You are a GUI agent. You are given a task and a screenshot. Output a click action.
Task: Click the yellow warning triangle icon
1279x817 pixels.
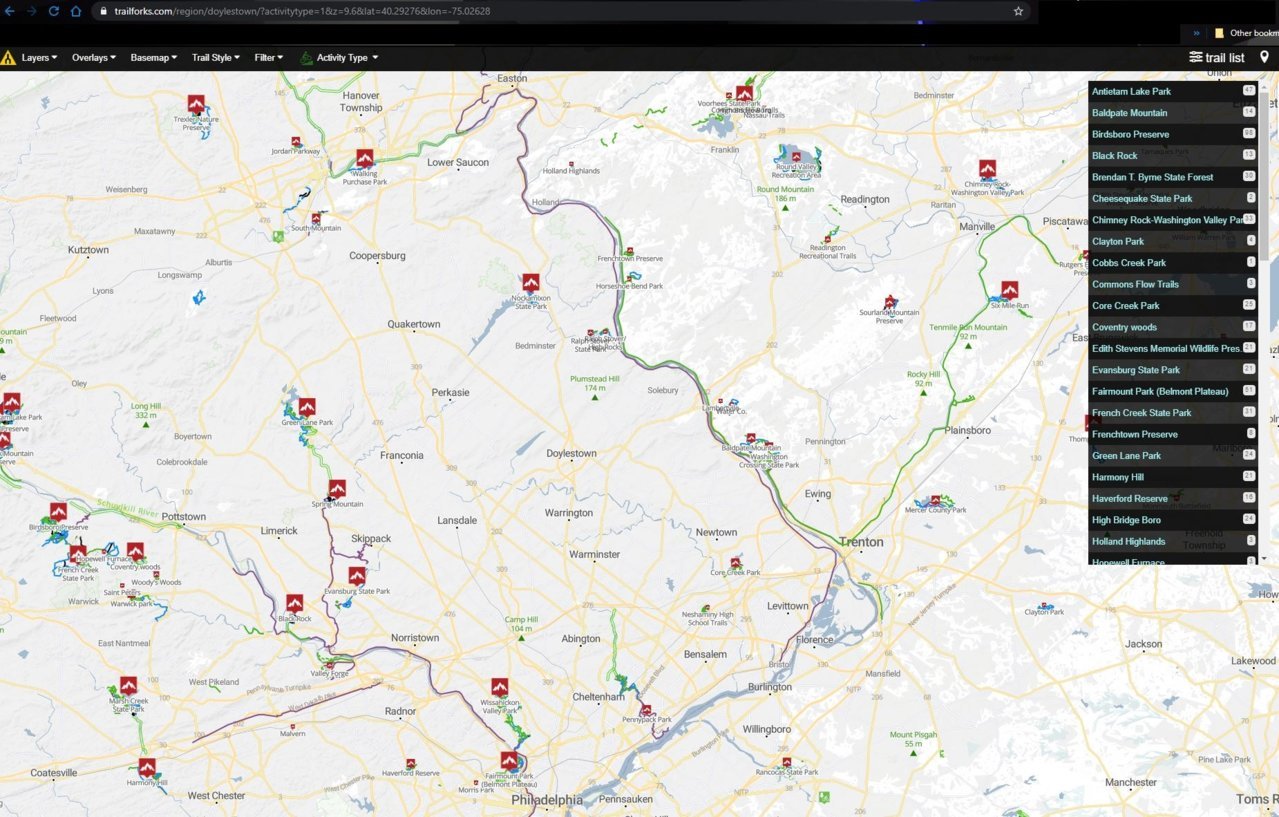click(x=8, y=58)
